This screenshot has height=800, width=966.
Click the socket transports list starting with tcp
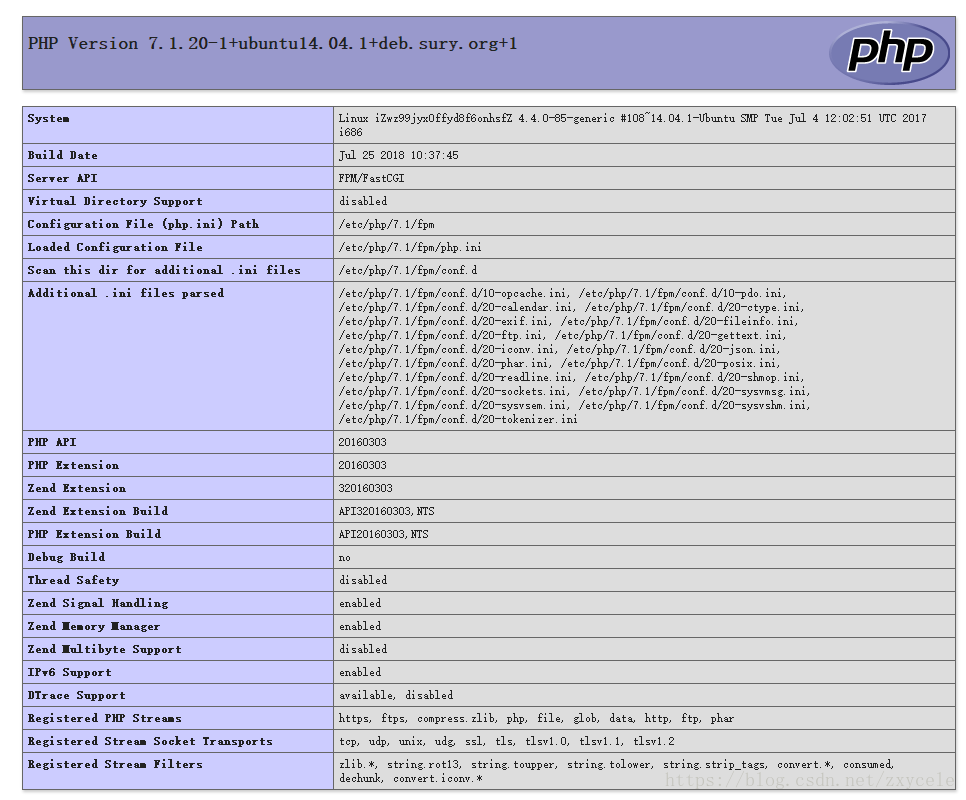click(506, 741)
